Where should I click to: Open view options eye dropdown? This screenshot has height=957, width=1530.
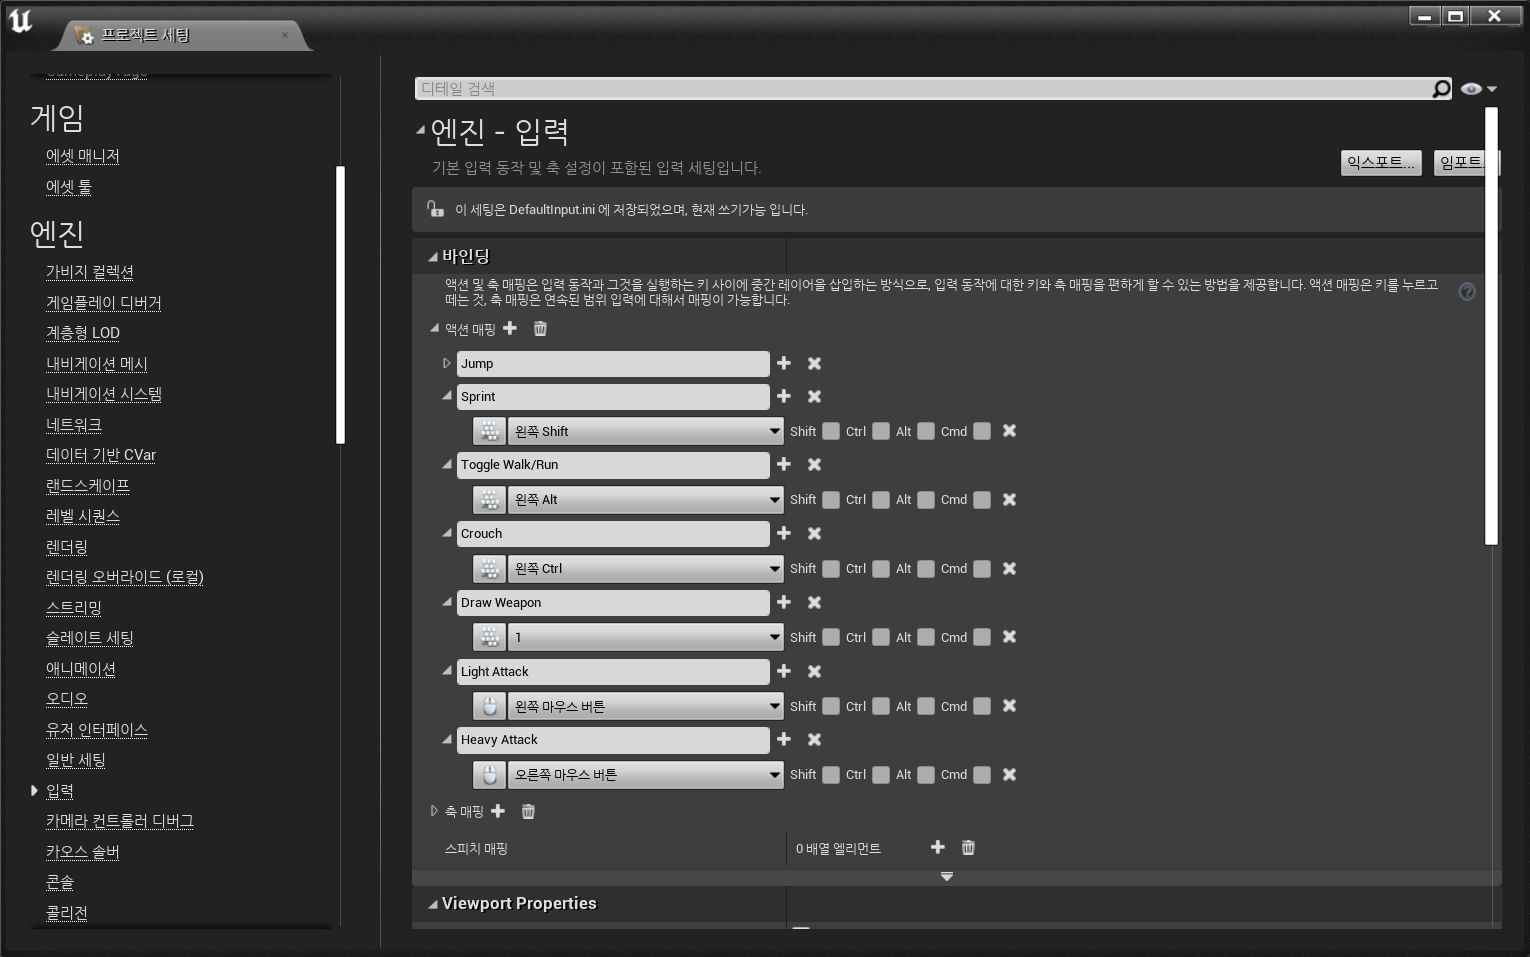click(1478, 89)
